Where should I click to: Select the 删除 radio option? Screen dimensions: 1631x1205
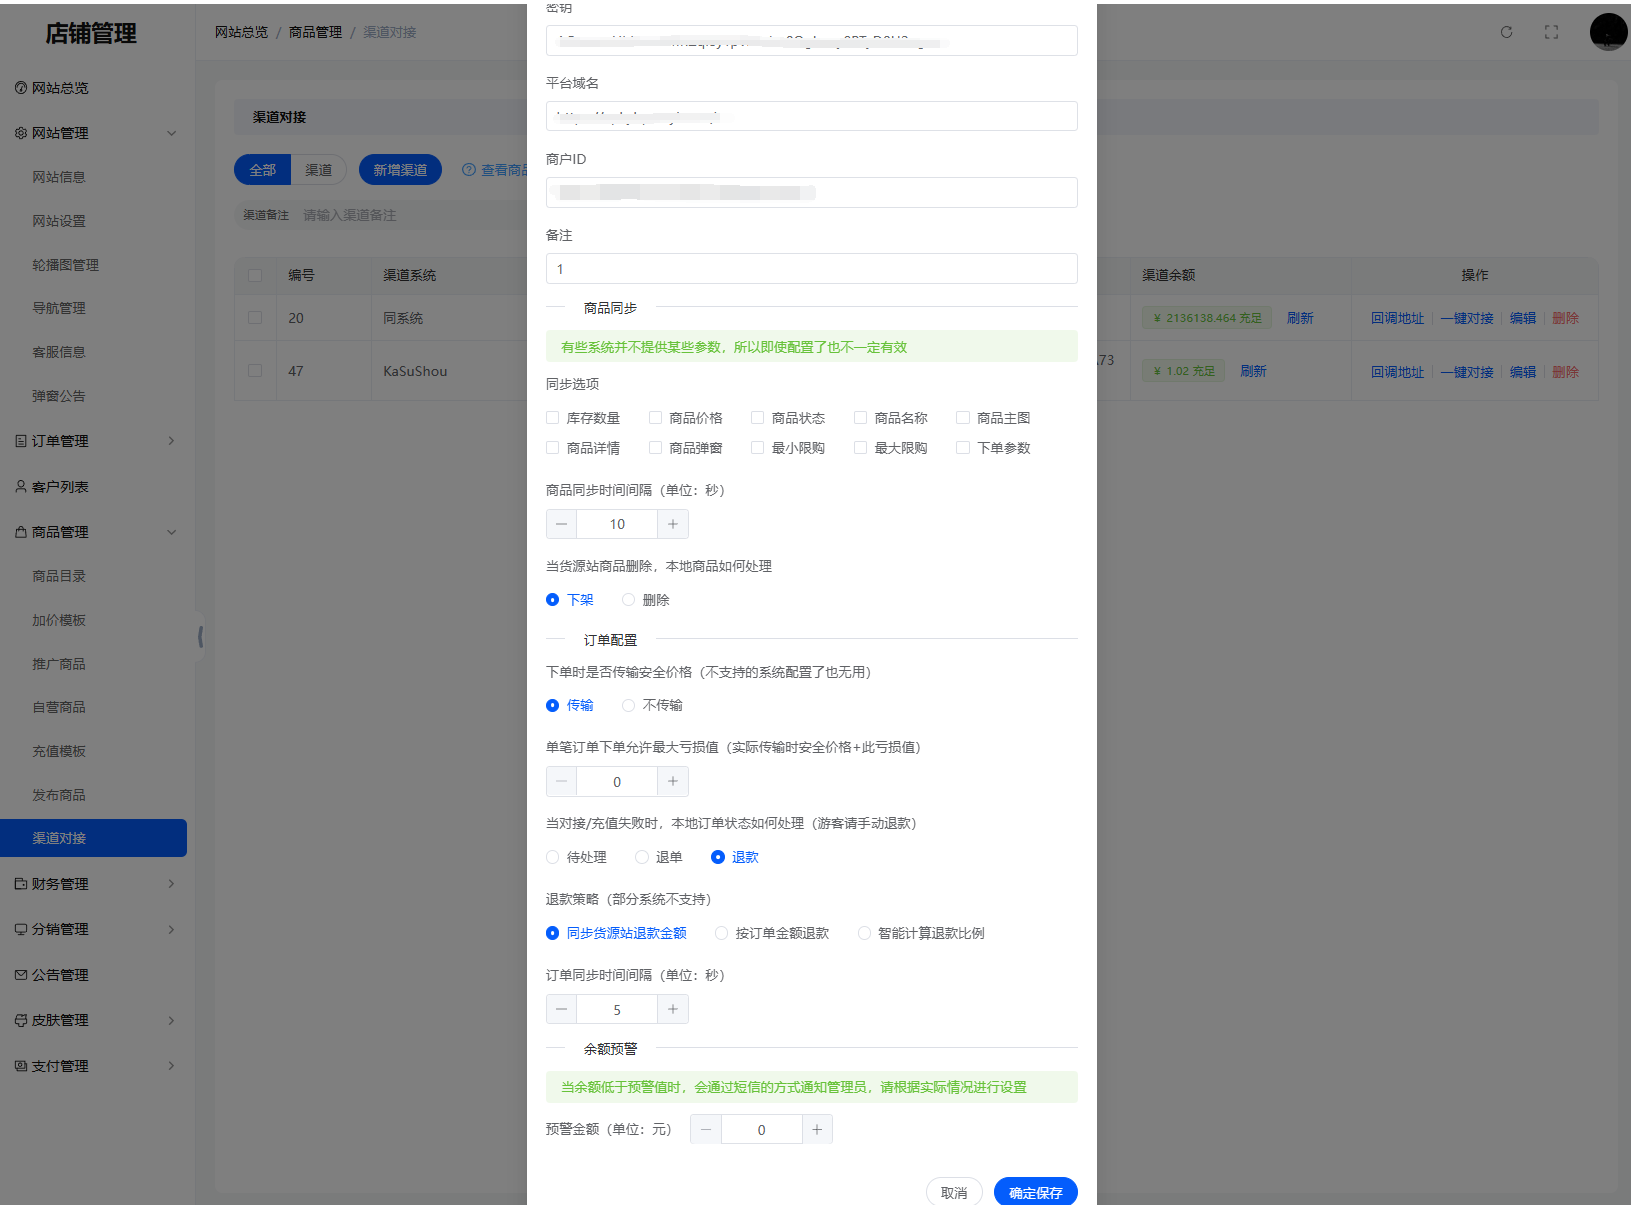click(x=629, y=600)
